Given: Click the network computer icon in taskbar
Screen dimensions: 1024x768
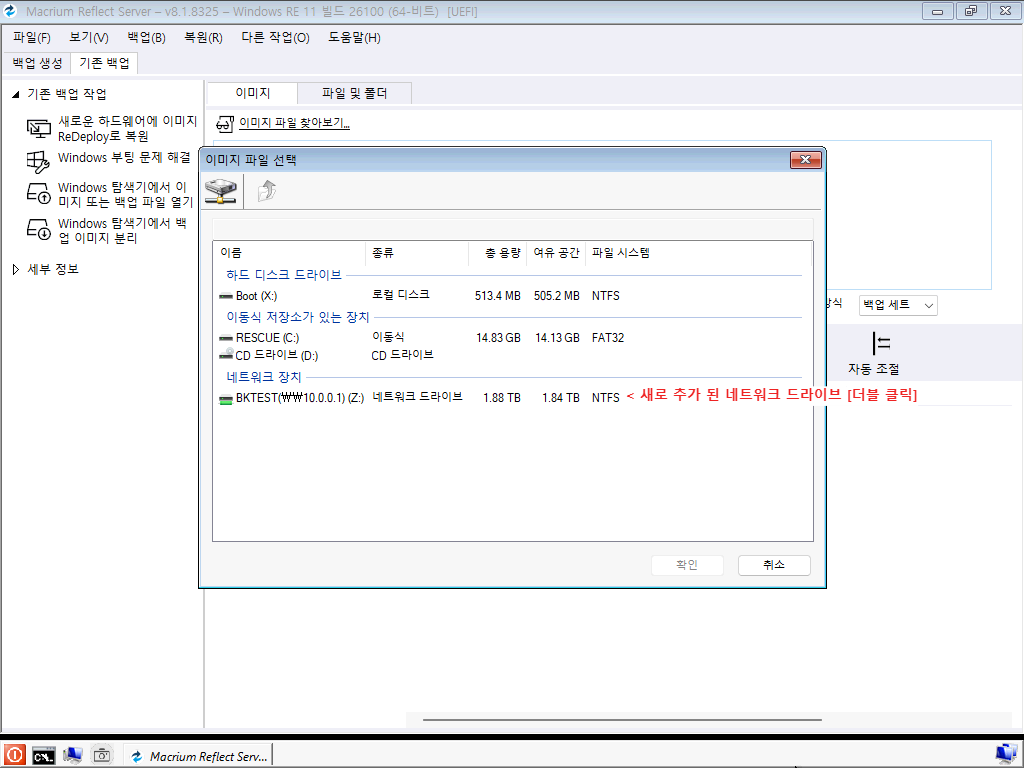Looking at the screenshot, I should [x=72, y=756].
